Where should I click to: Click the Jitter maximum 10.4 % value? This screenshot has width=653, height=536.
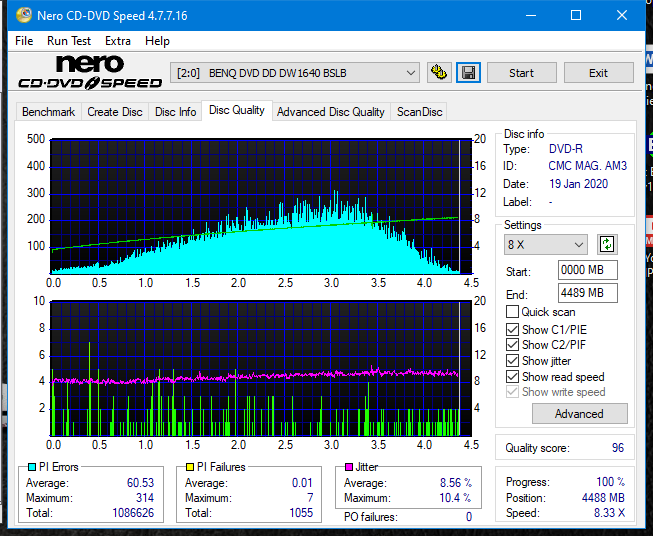[455, 498]
